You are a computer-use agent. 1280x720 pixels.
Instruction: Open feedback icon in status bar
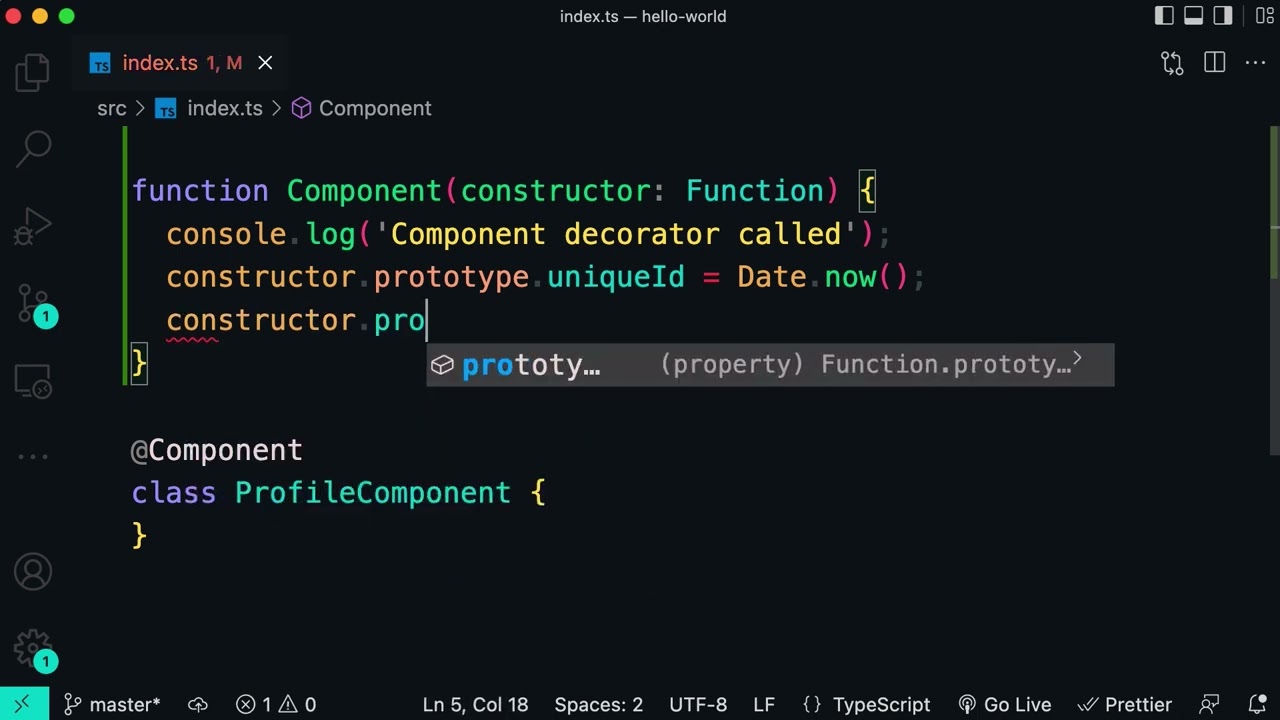[x=1210, y=704]
